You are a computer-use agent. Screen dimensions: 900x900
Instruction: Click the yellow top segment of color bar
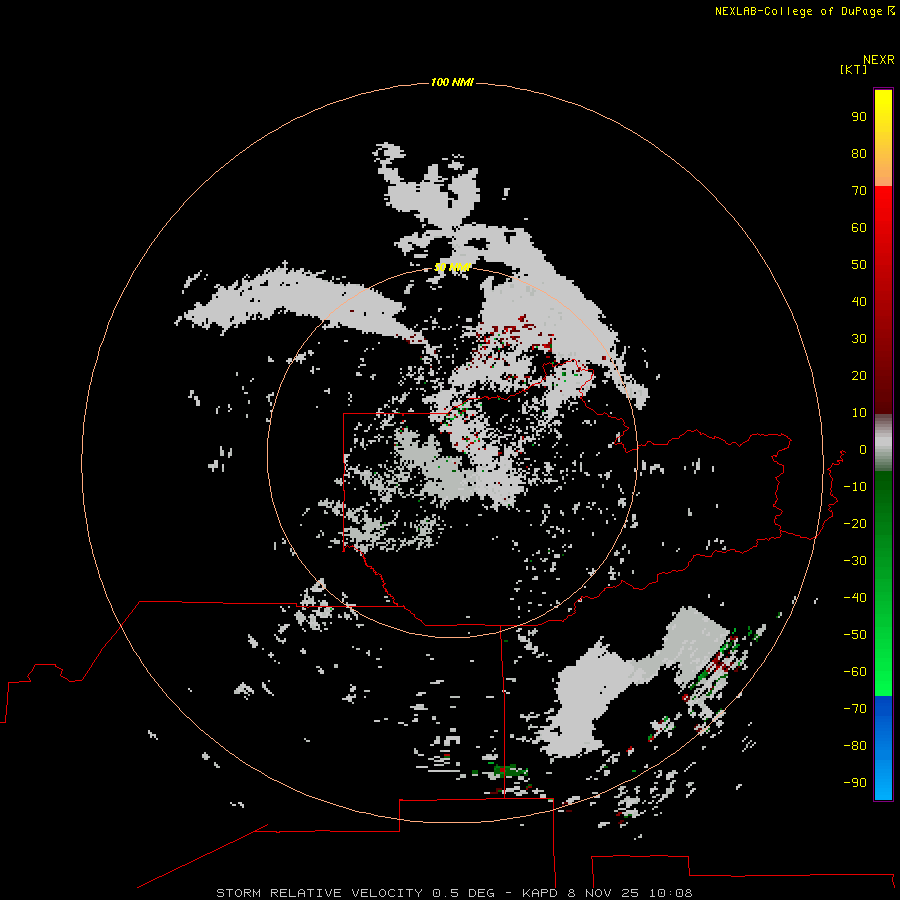[883, 138]
